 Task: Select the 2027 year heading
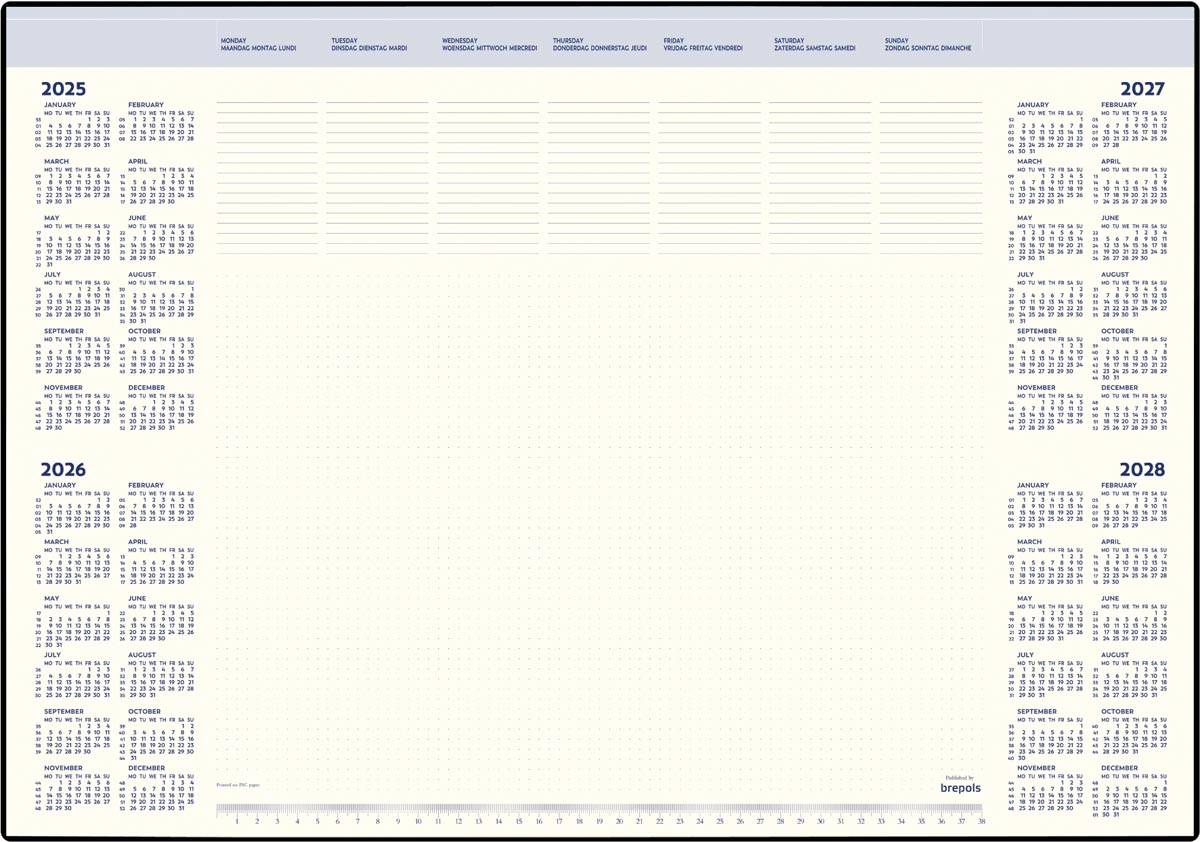(x=1142, y=89)
